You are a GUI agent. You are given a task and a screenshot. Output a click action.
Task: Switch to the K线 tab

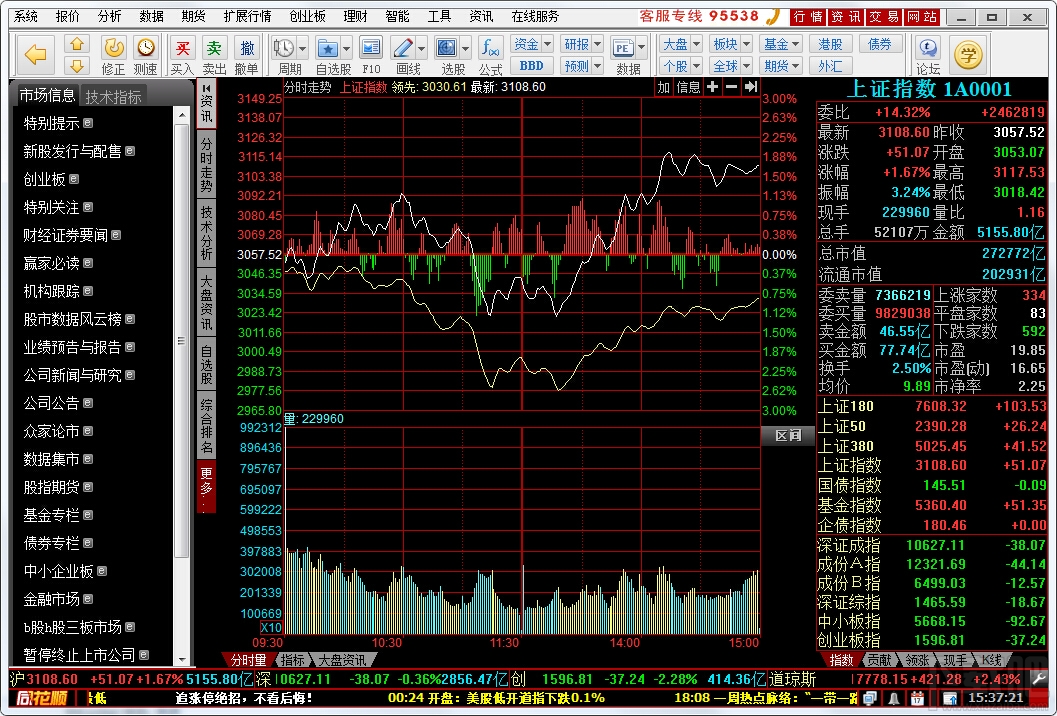992,660
